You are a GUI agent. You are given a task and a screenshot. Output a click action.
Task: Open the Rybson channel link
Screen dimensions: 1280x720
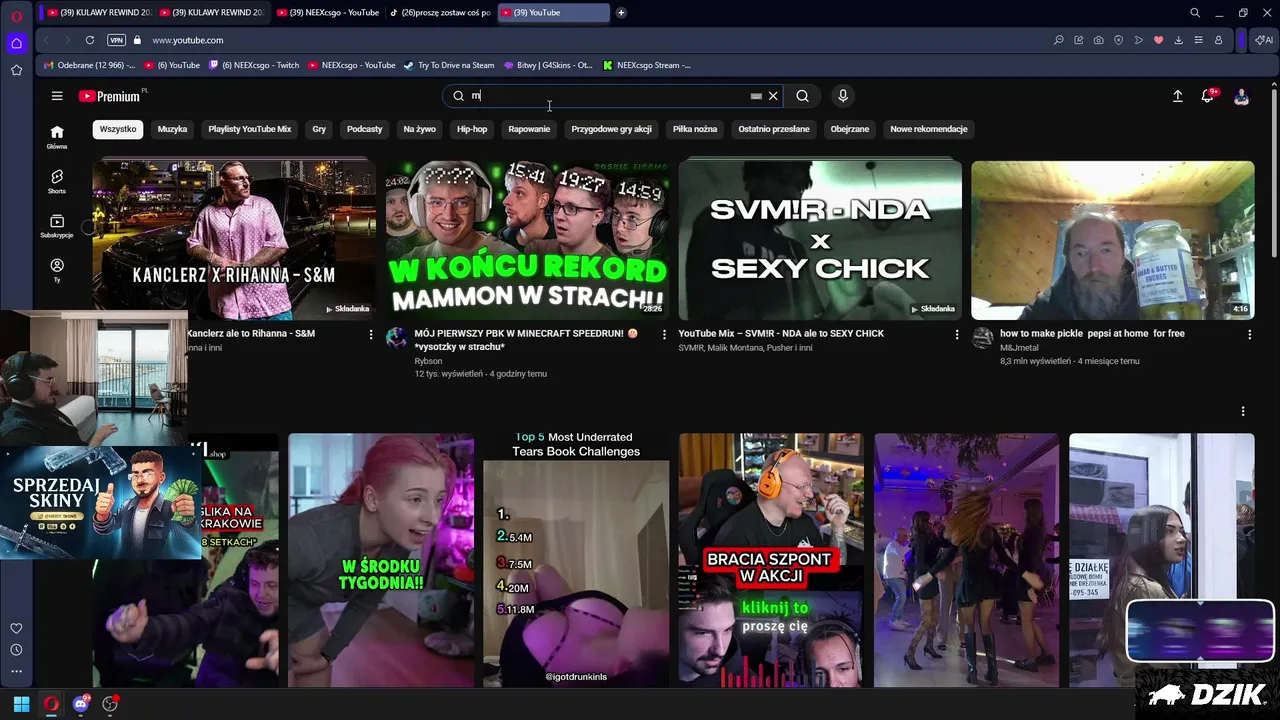point(428,361)
